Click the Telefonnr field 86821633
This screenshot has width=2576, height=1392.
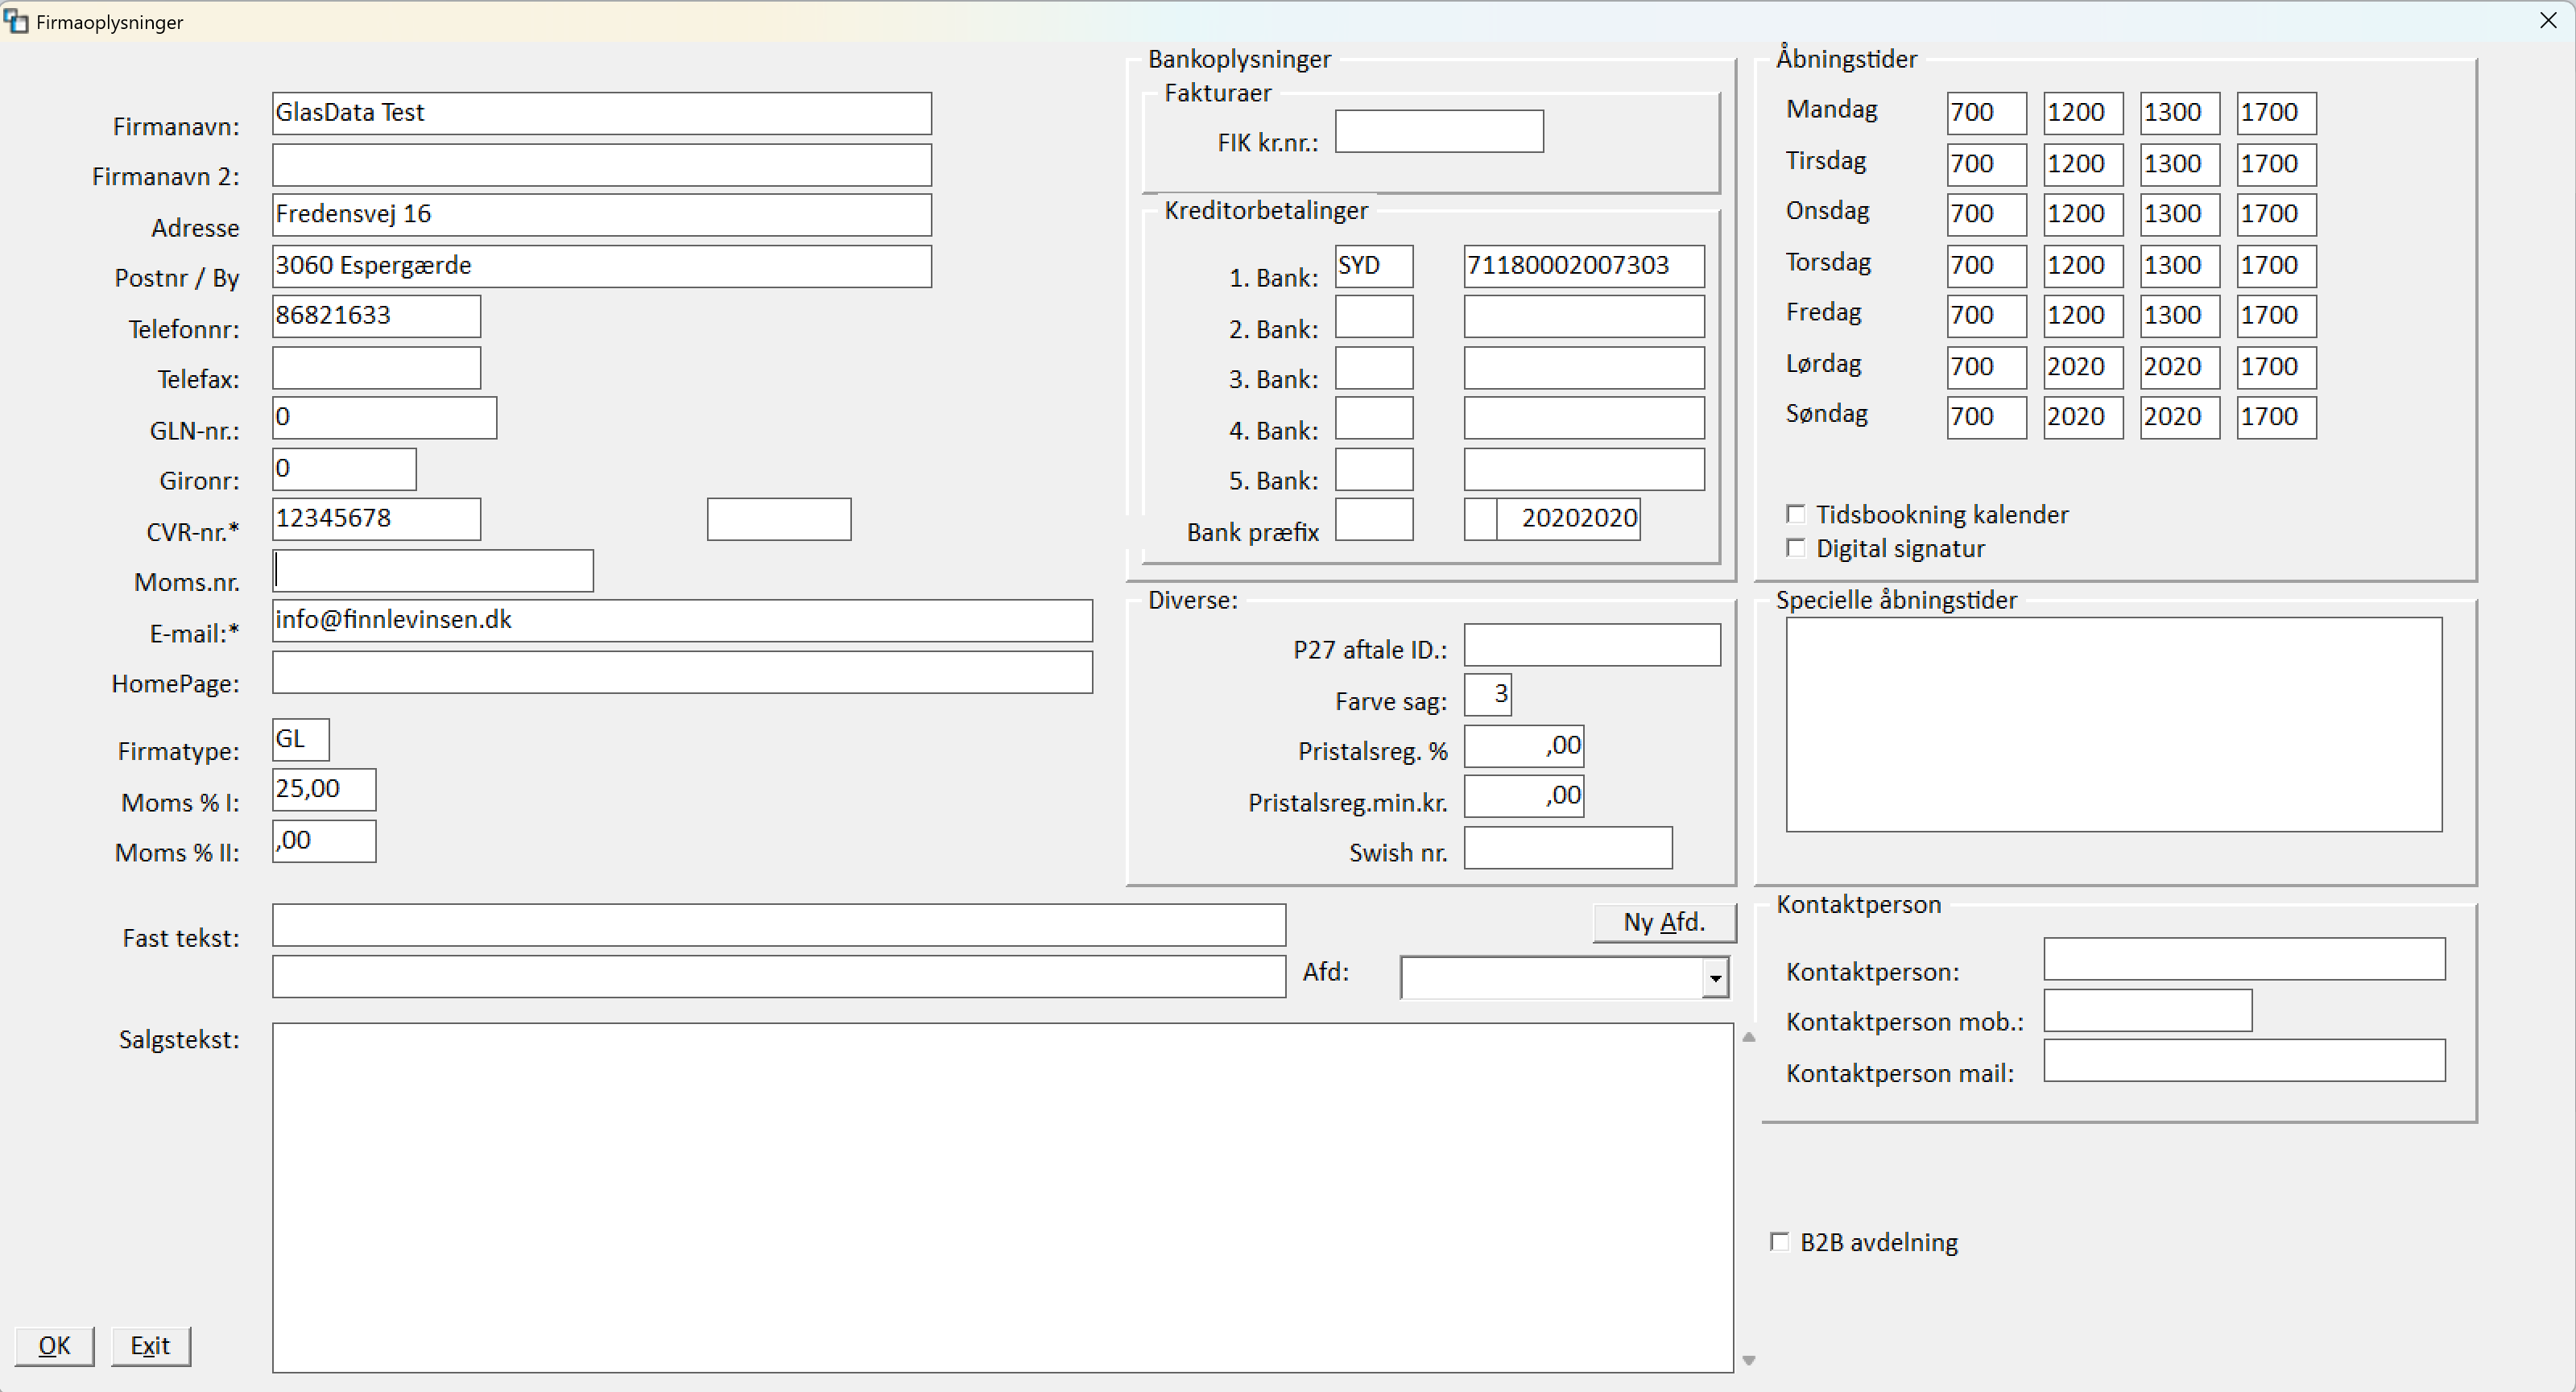(x=377, y=316)
